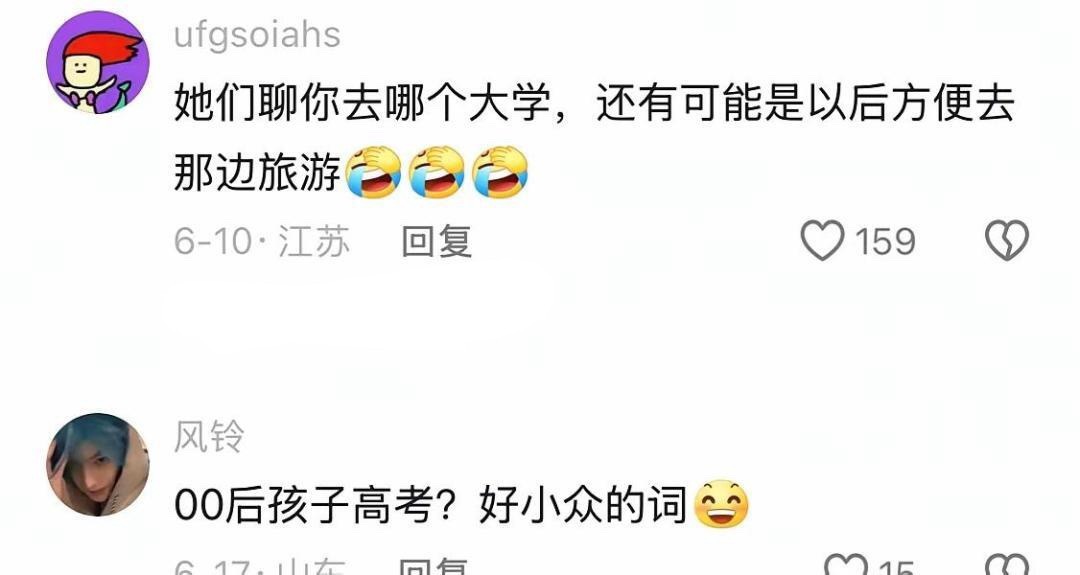Click the middle laughing-crying emoji
This screenshot has height=575, width=1080.
437,172
